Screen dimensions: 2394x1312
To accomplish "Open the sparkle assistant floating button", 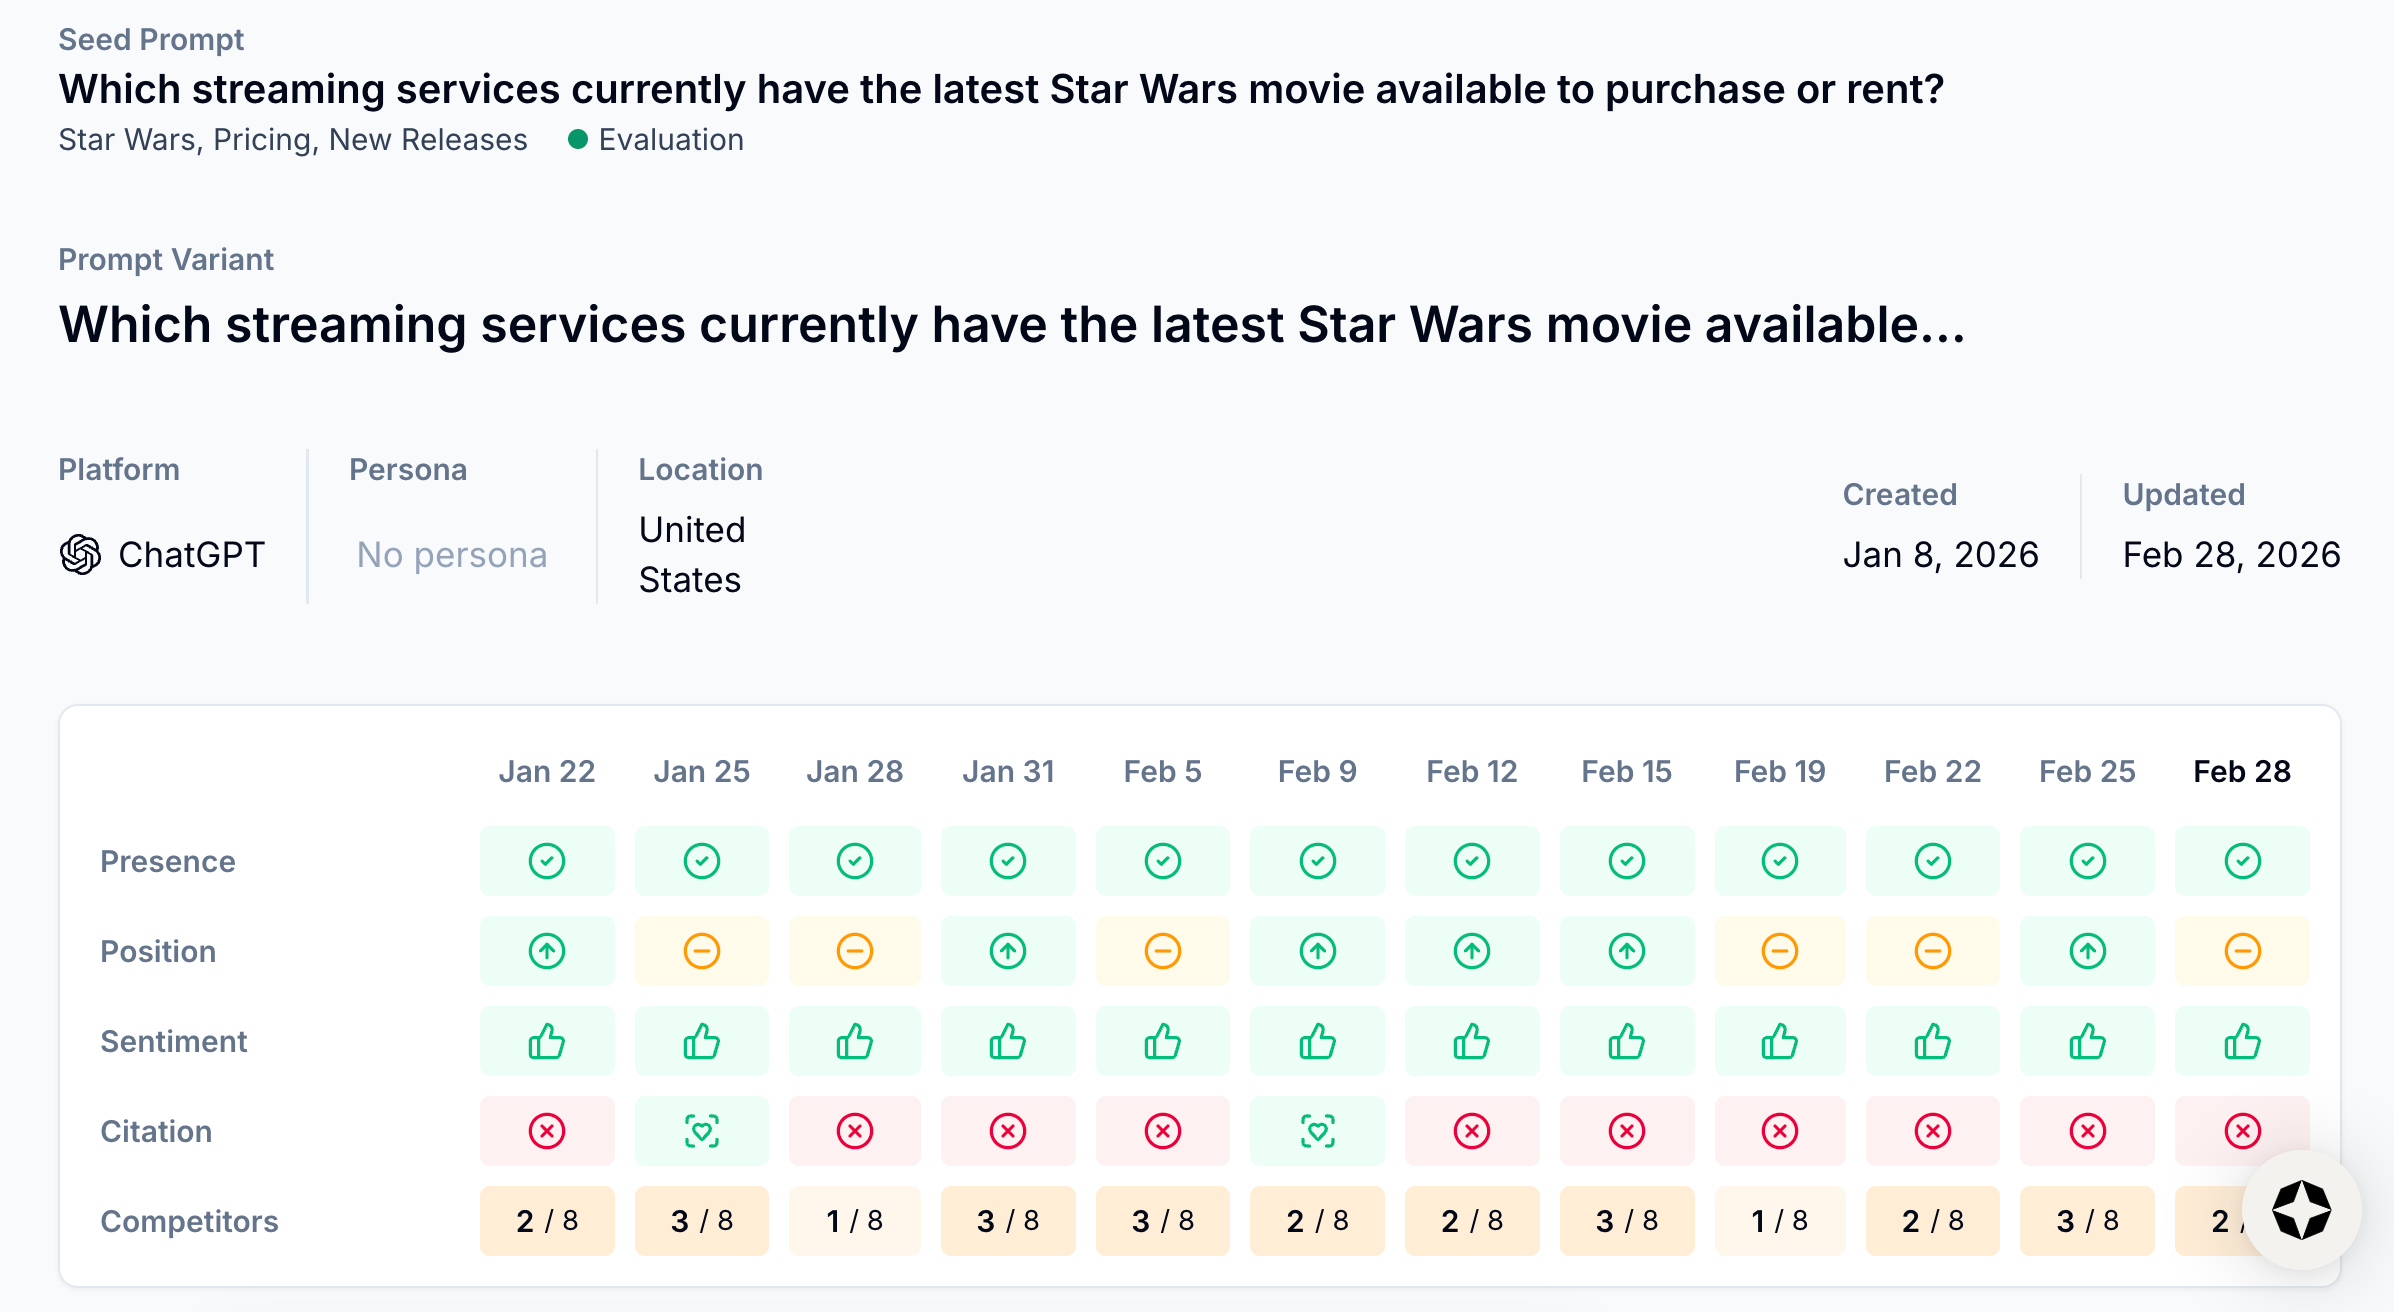I will (x=2301, y=1210).
